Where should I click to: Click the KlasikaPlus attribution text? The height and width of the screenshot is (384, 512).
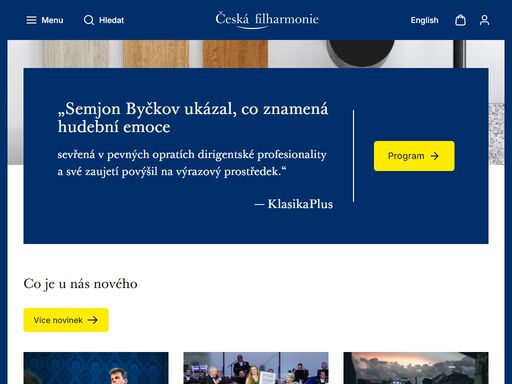(294, 204)
